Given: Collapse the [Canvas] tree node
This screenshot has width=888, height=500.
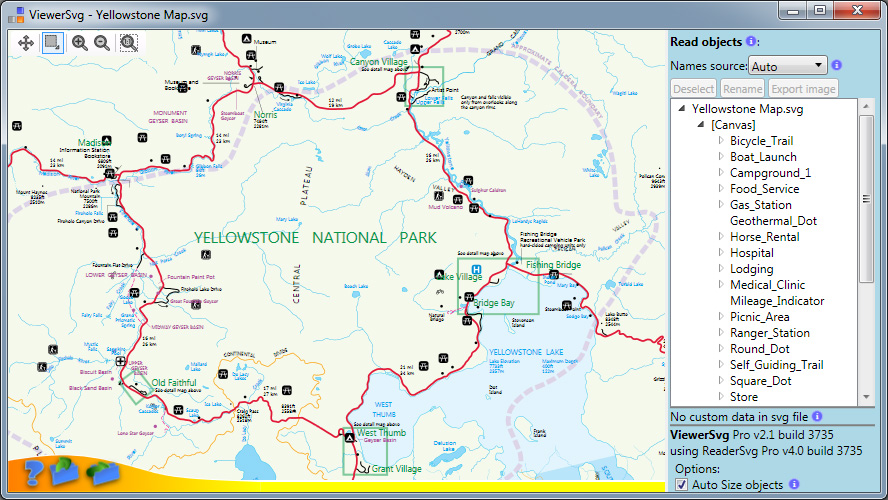Looking at the screenshot, I should pyautogui.click(x=701, y=124).
